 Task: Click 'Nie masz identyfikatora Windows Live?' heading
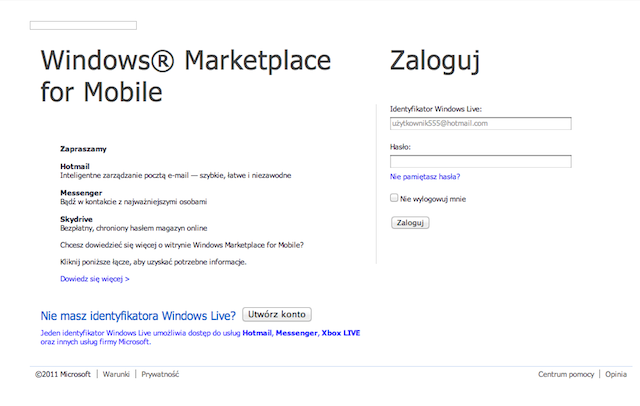tap(138, 316)
